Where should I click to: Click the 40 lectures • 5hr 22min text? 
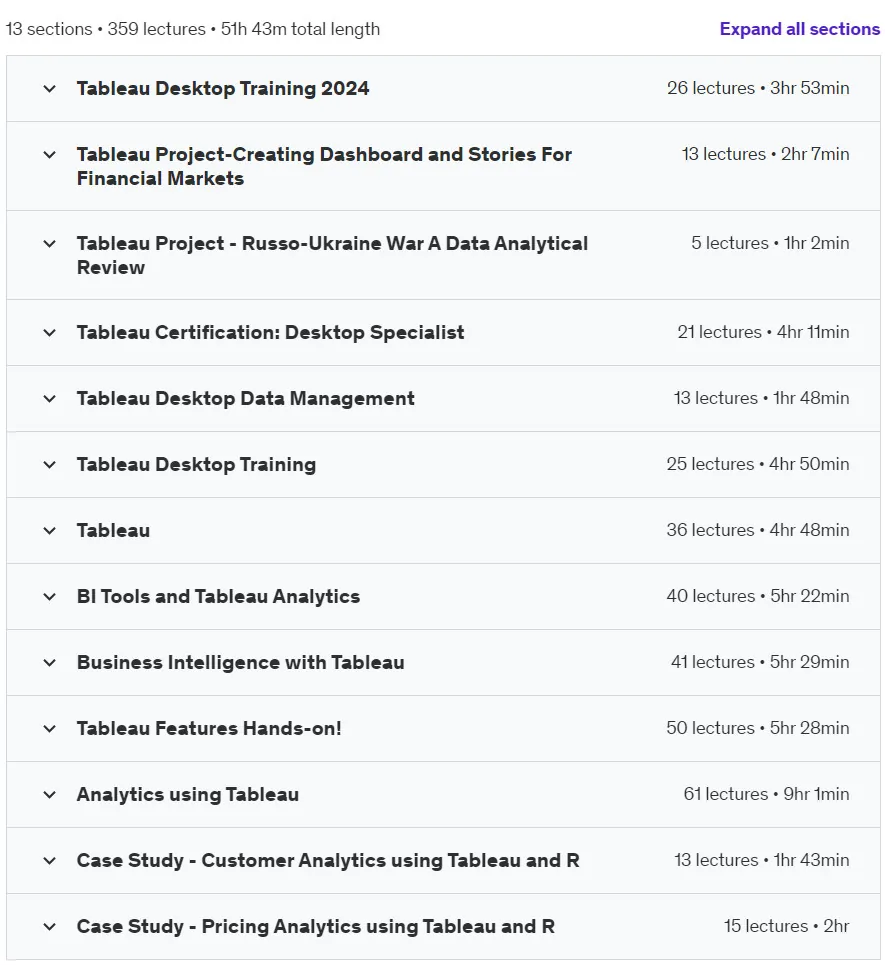(x=758, y=596)
